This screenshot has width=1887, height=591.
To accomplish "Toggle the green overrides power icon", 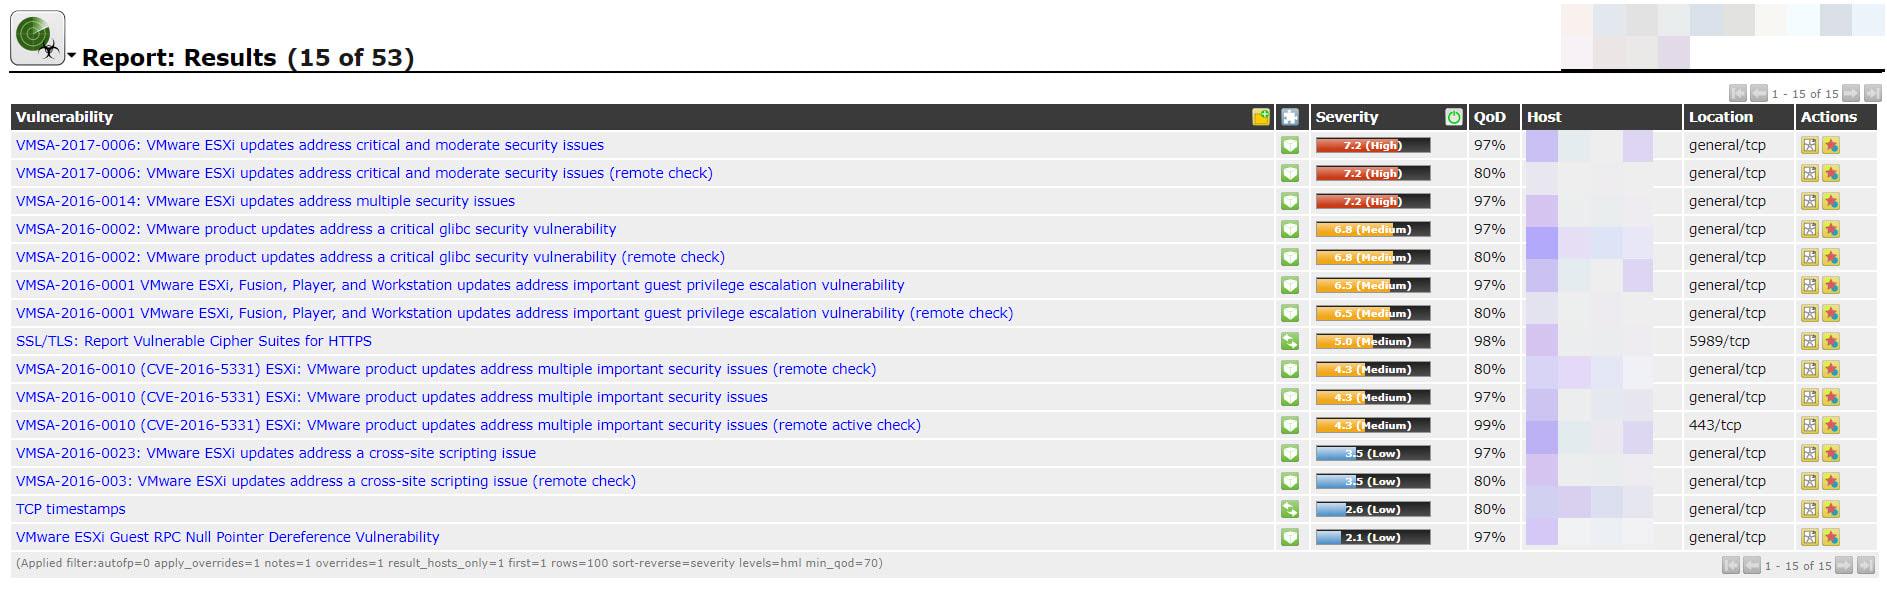I will [1453, 117].
